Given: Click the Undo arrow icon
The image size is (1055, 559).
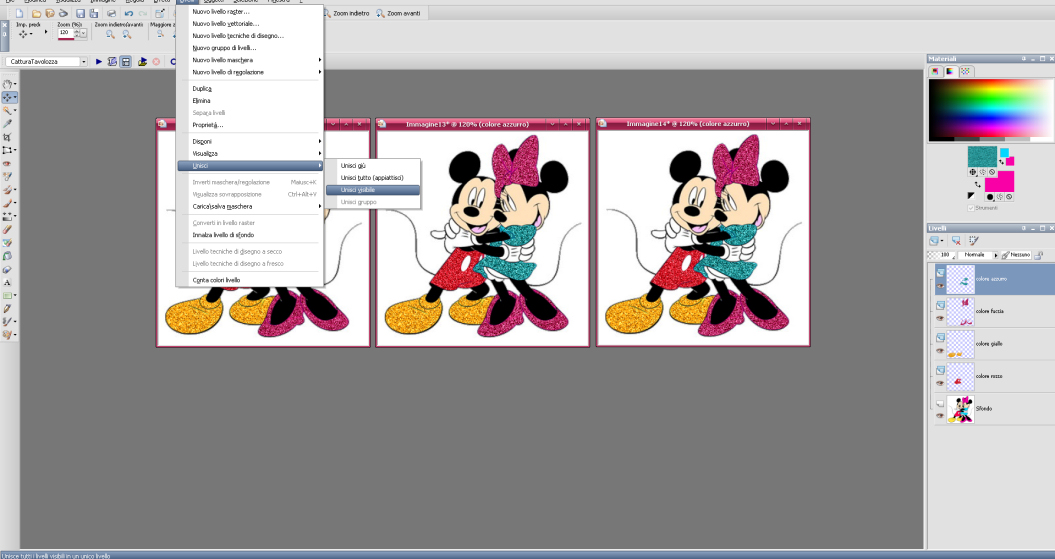Looking at the screenshot, I should 129,13.
